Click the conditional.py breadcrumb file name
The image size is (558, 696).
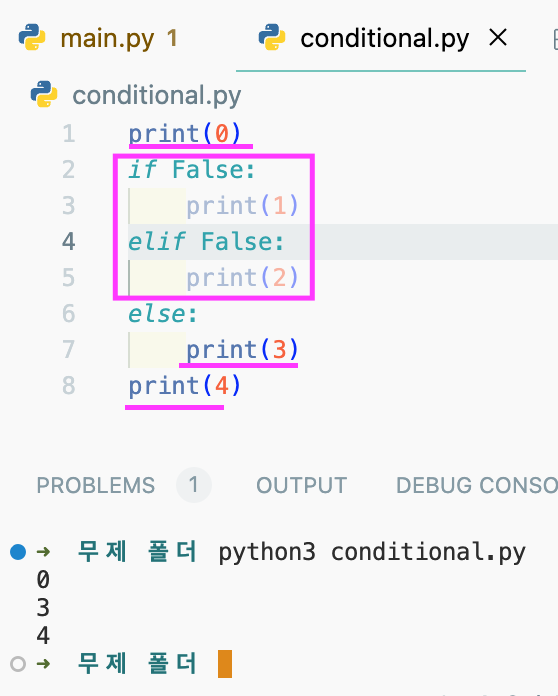click(x=157, y=95)
